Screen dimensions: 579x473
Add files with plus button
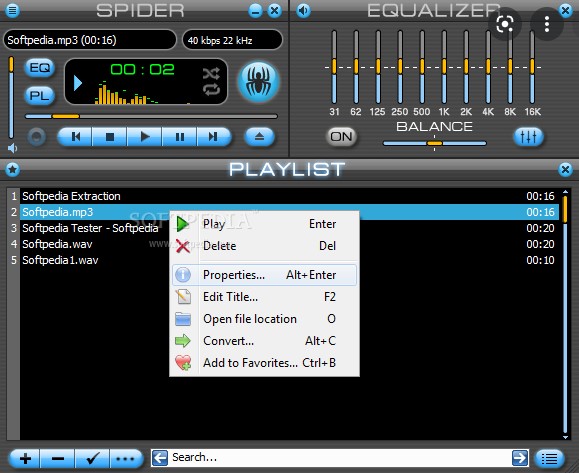click(25, 459)
